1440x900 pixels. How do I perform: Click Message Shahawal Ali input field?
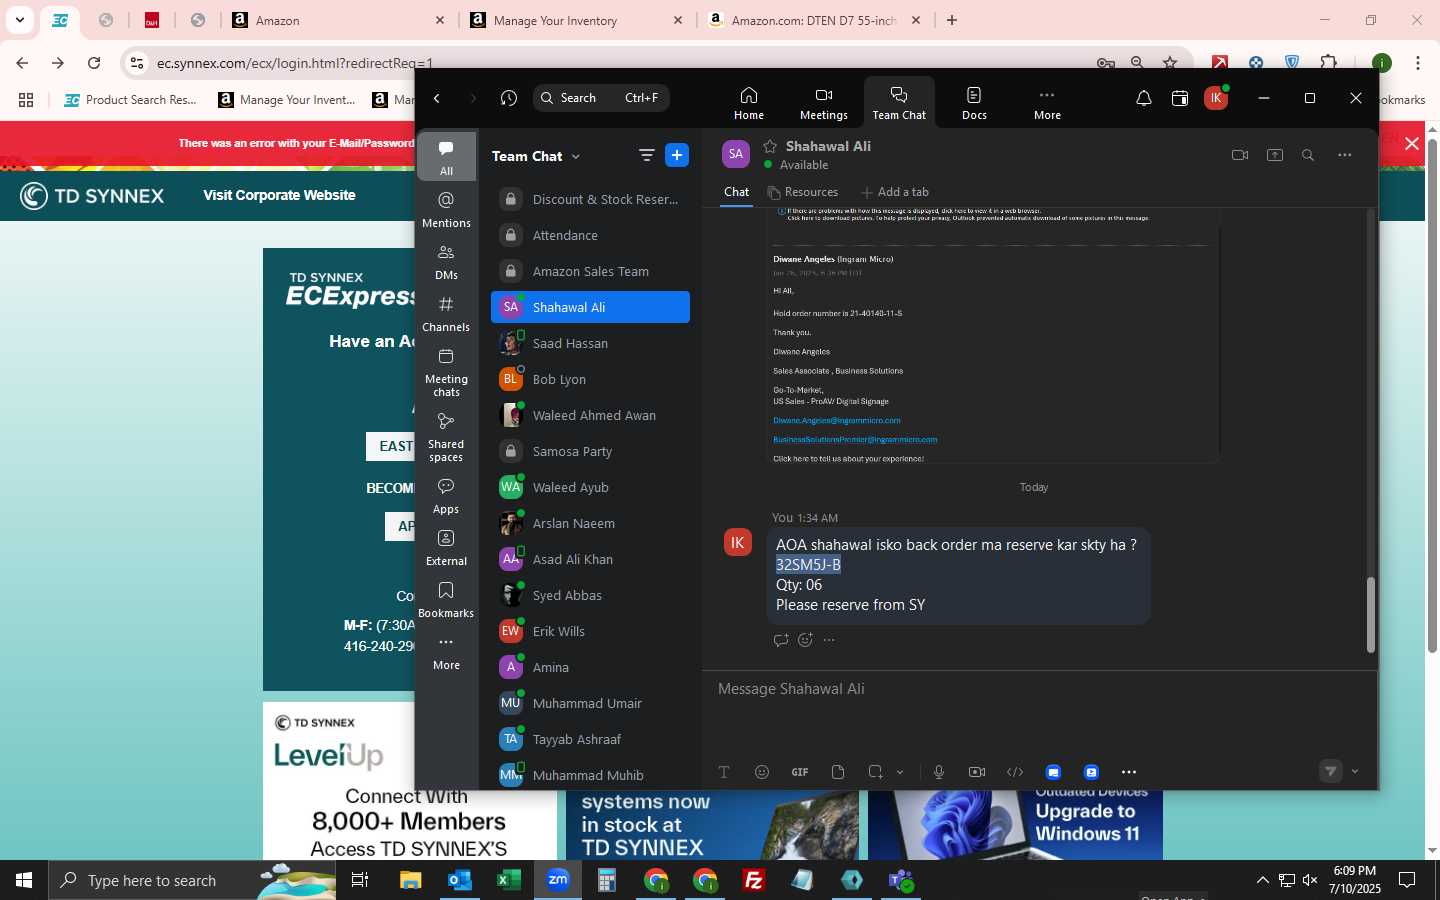click(1038, 689)
